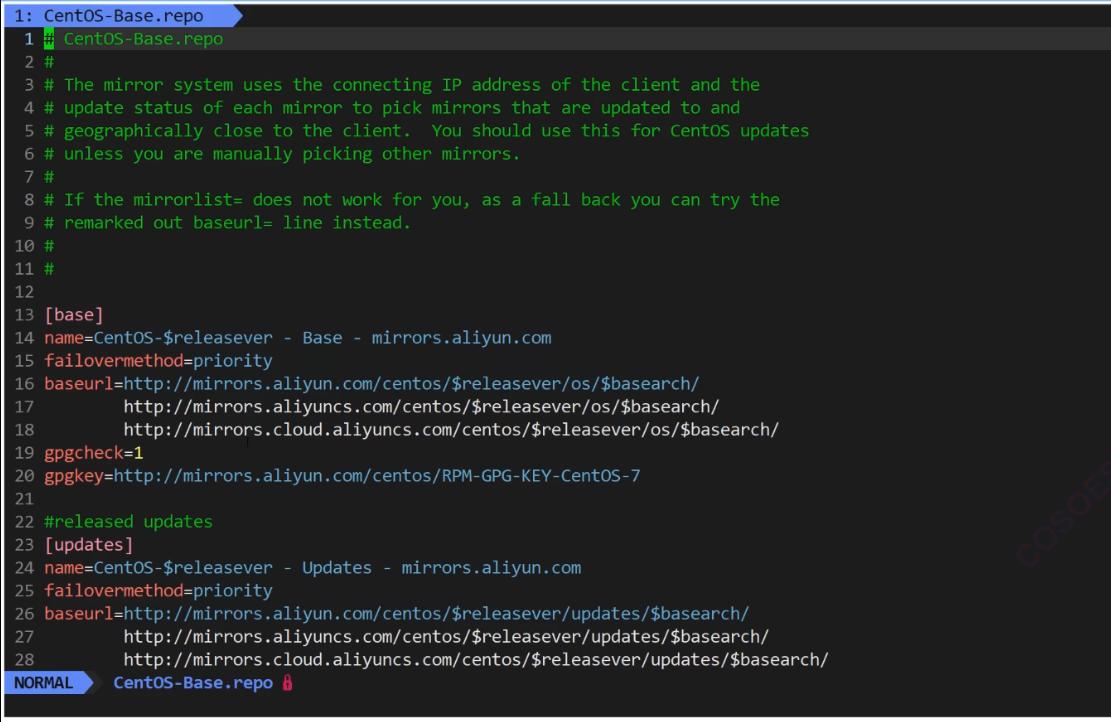Click the [updates] section header
This screenshot has width=1111, height=722.
tap(89, 545)
